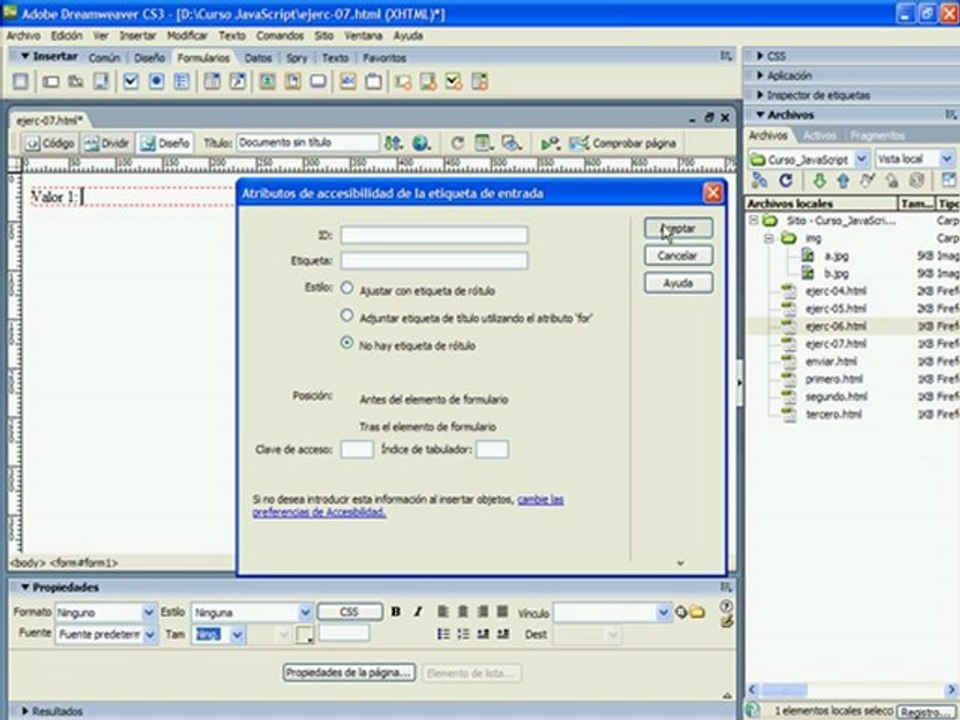Viewport: 960px width, 720px height.
Task: Insert a Radio Button form element
Action: 156,81
